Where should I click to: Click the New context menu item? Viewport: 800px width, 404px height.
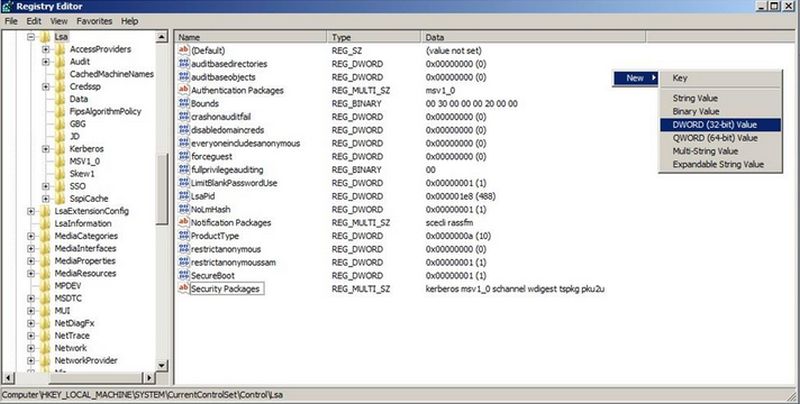[635, 78]
